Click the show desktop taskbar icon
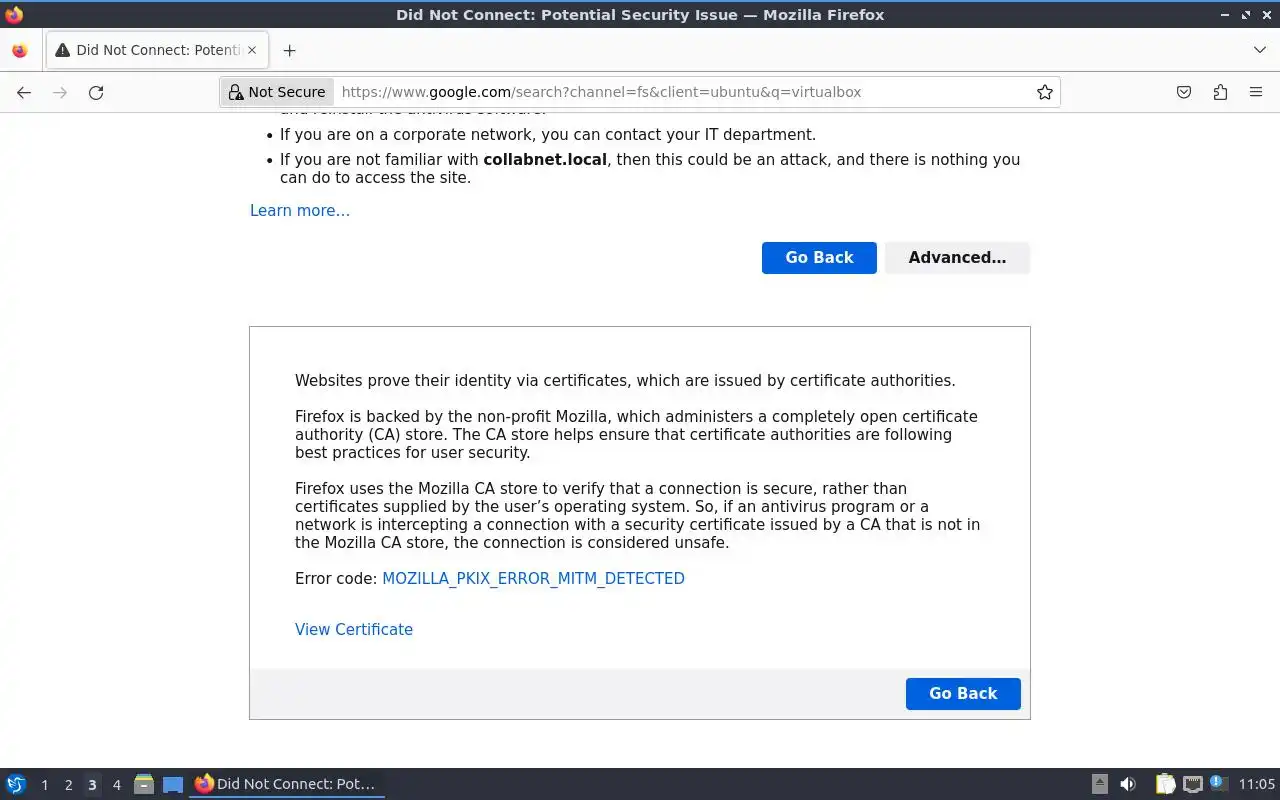The width and height of the screenshot is (1280, 800). pos(173,784)
